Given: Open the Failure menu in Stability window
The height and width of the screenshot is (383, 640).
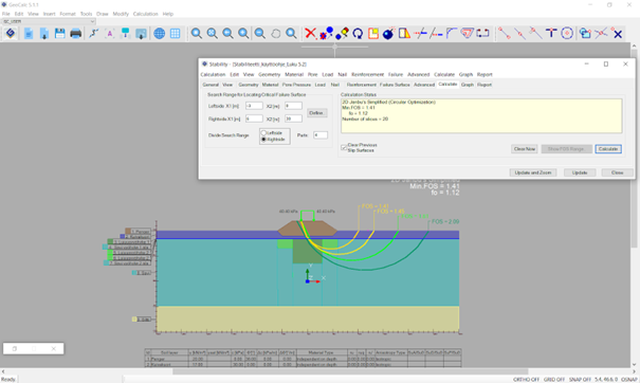Looking at the screenshot, I should point(395,74).
